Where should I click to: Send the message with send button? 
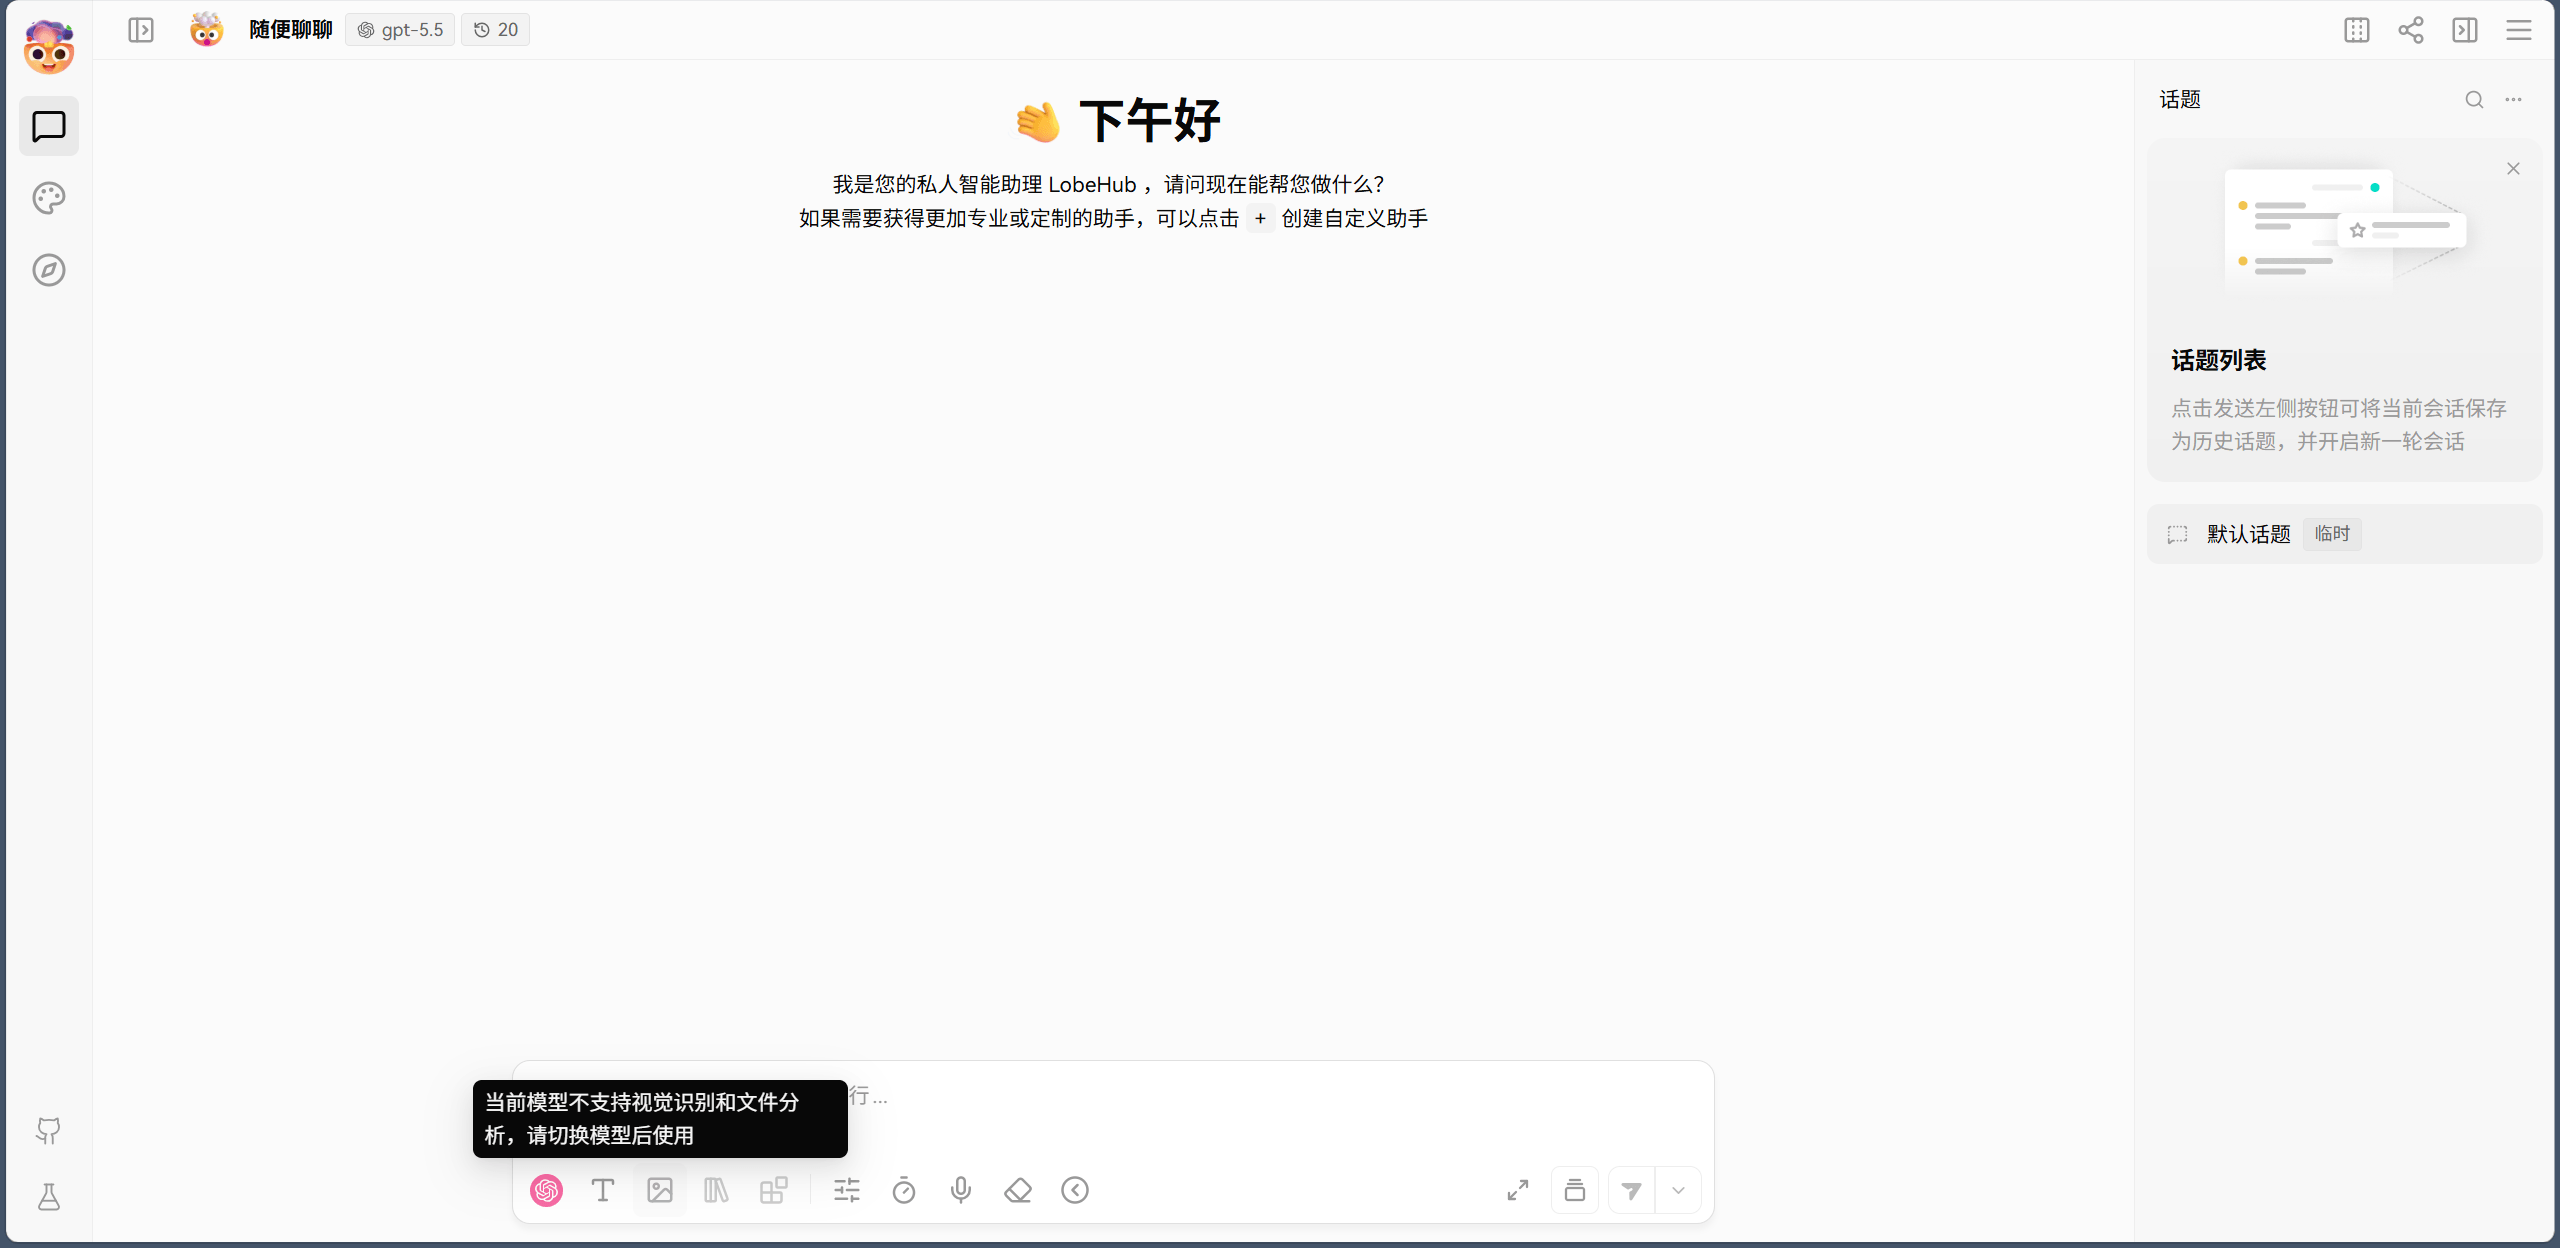1632,1190
